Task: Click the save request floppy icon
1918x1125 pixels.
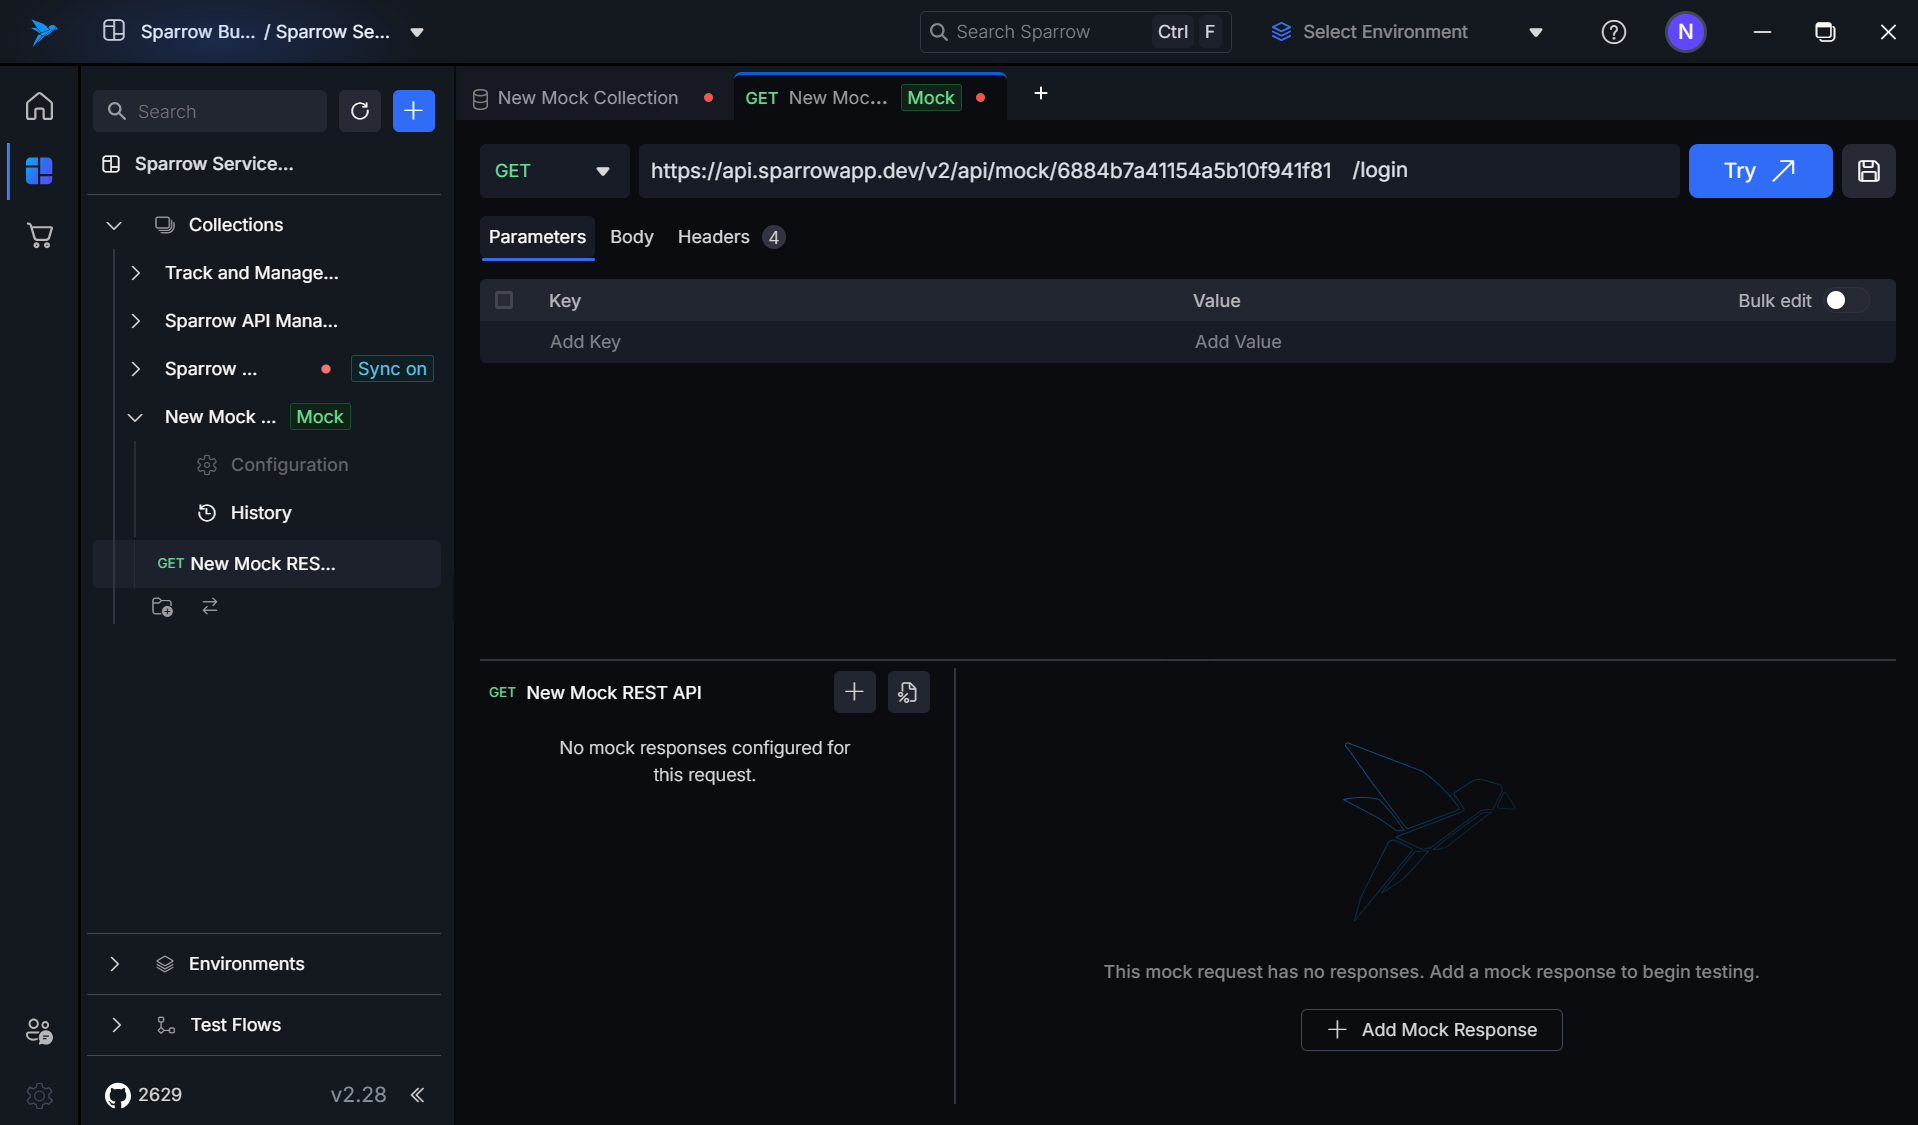Action: [x=1868, y=171]
